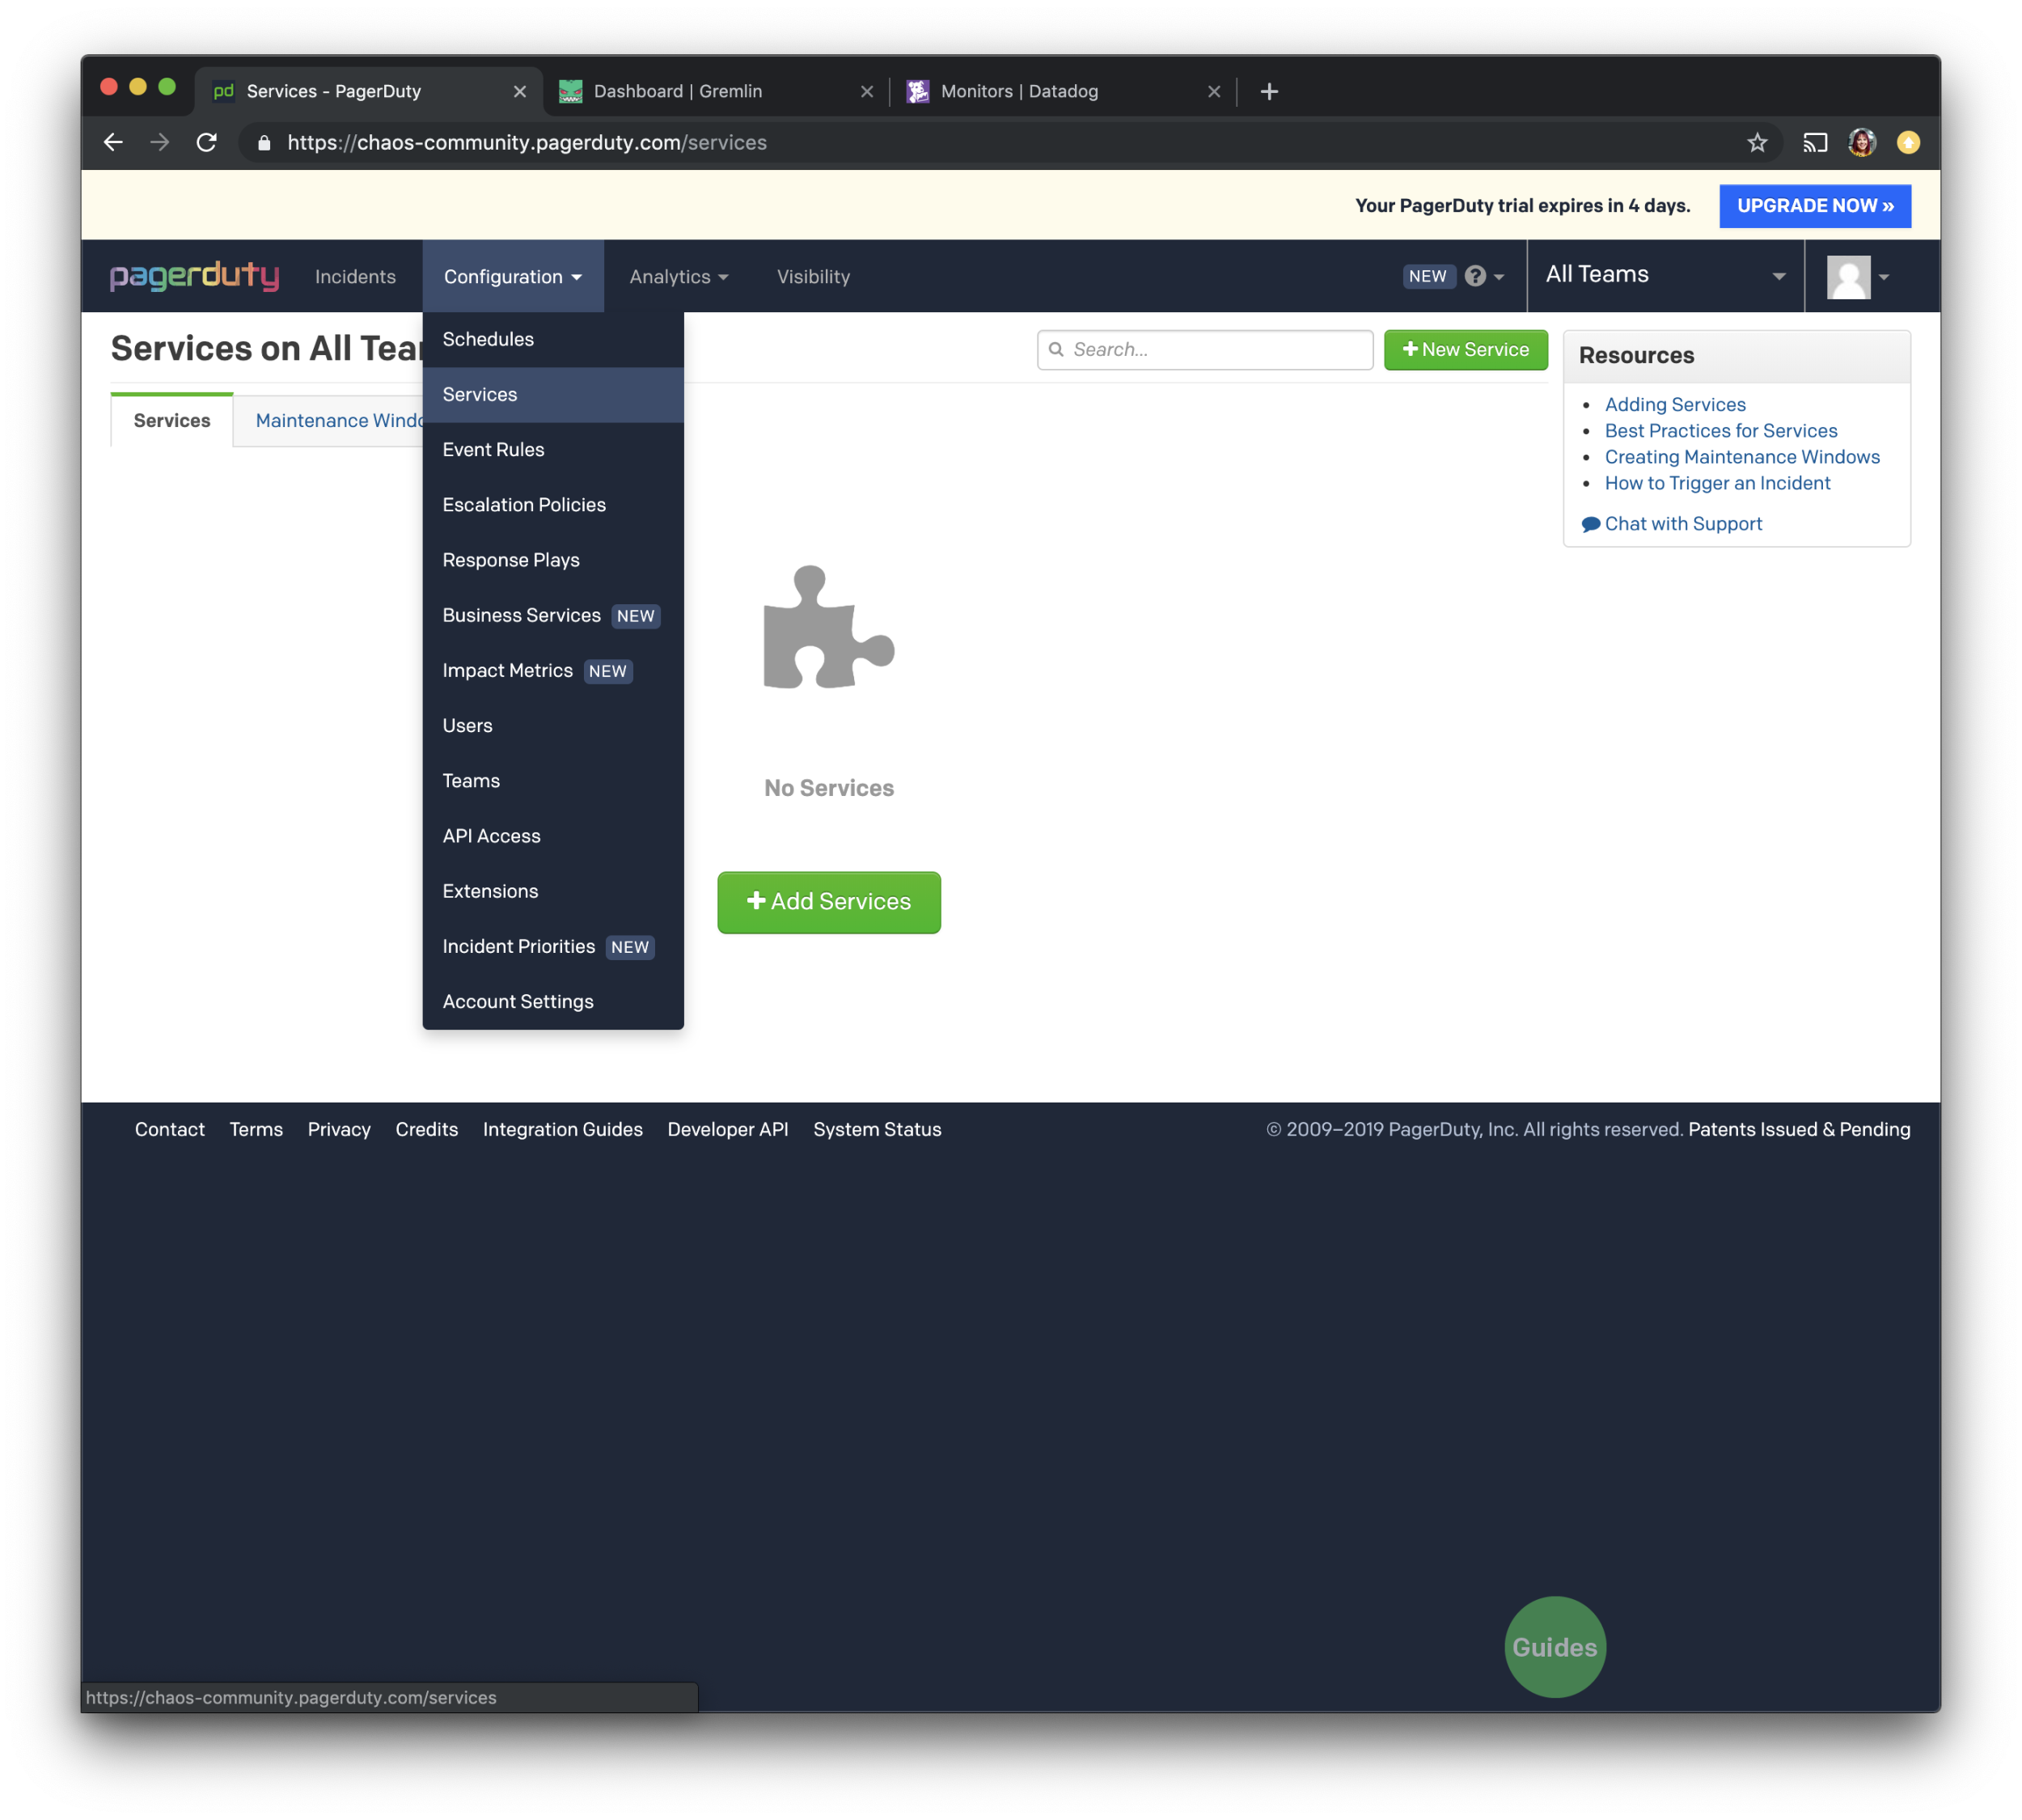The image size is (2022, 1820).
Task: Click the PagerDuty tab favicon
Action: [x=224, y=92]
